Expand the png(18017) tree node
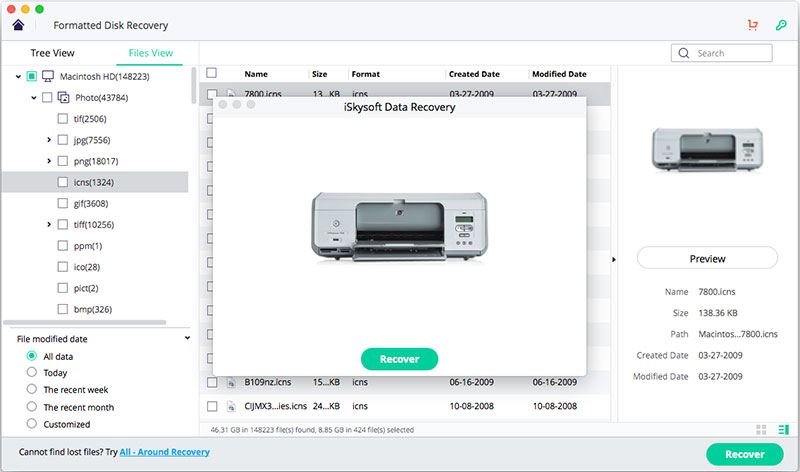 point(49,161)
